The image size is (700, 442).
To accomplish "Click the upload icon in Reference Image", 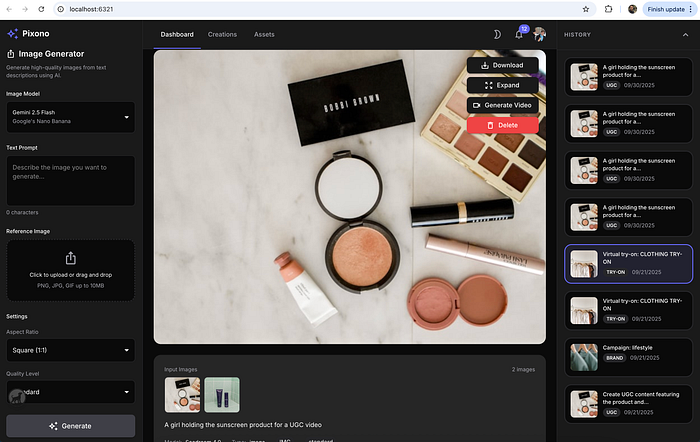I will pos(70,258).
